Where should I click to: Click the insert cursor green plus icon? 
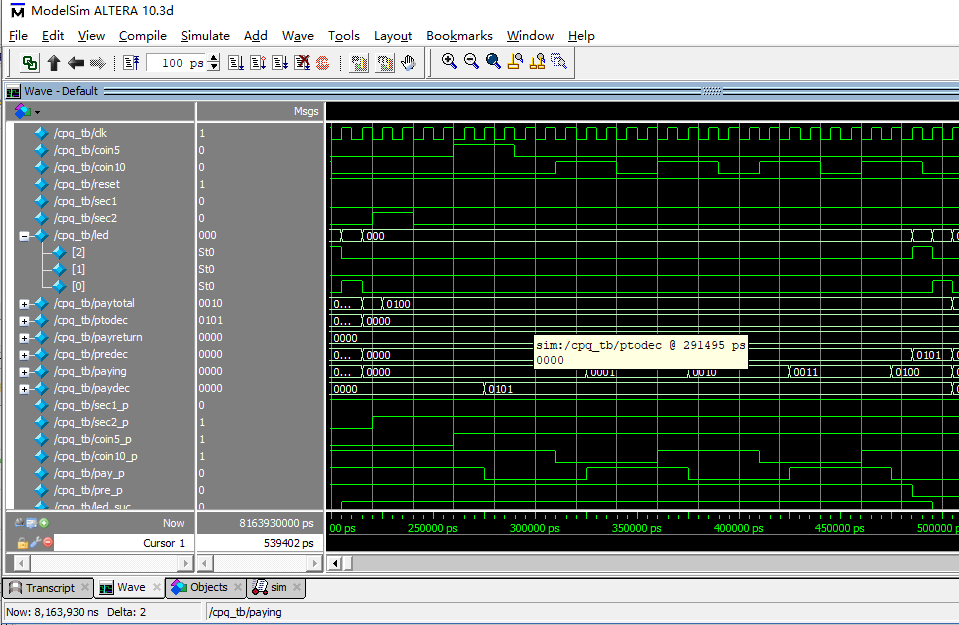pos(44,522)
